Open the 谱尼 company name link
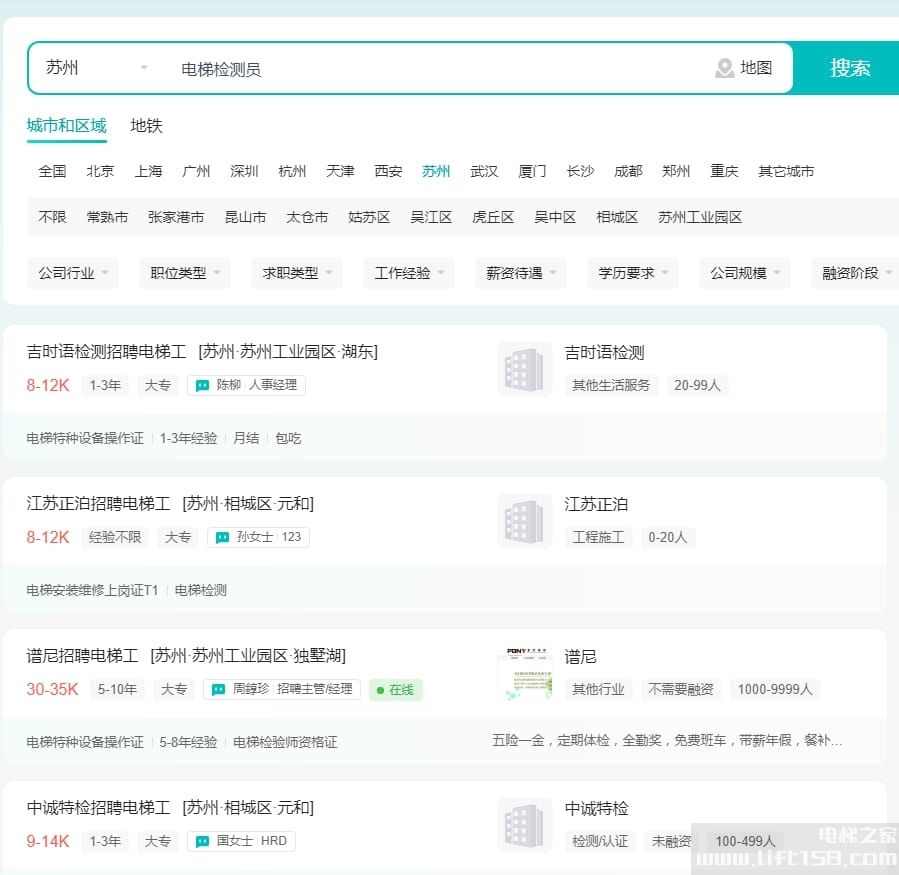Screen dimensions: 899x875 [x=580, y=657]
